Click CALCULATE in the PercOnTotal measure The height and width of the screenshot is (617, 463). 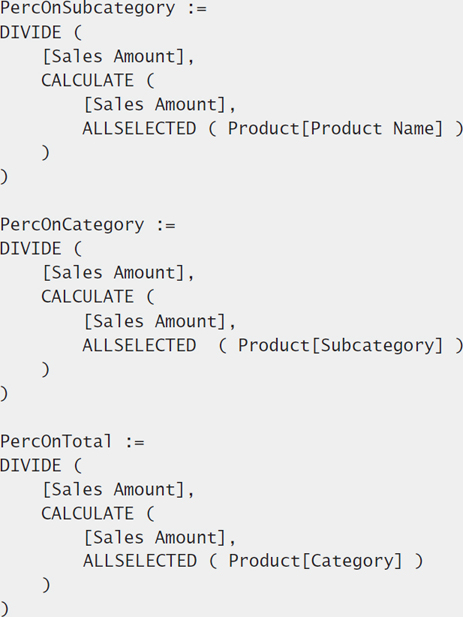87,514
